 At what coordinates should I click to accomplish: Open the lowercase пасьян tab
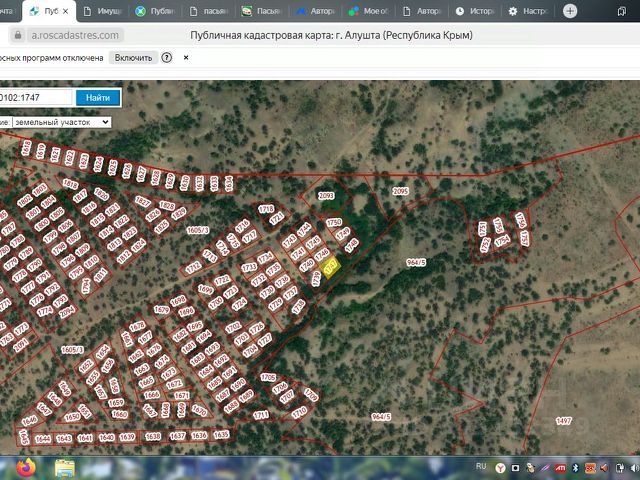[209, 11]
